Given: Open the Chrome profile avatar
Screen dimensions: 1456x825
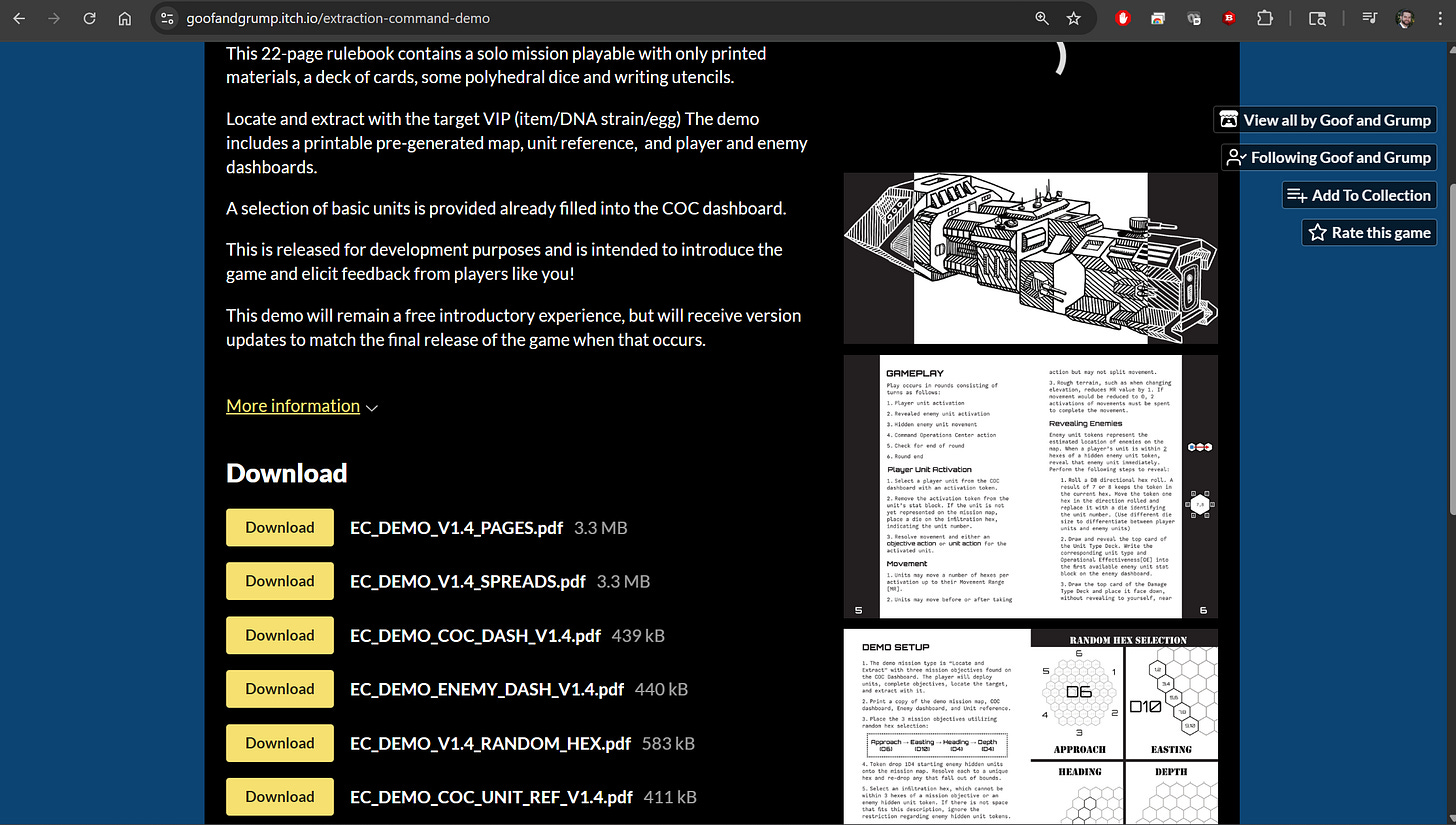Looking at the screenshot, I should (1405, 18).
